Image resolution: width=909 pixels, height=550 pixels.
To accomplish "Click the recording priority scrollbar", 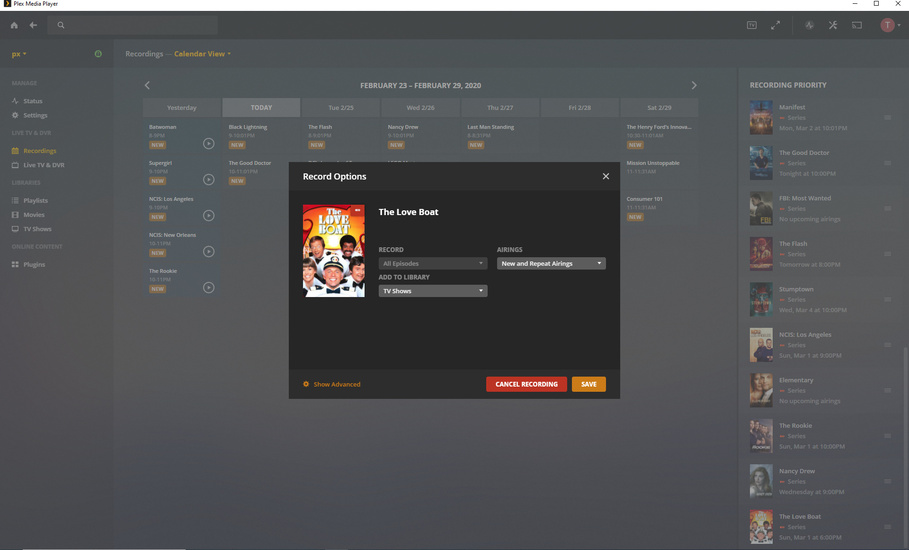I will (x=905, y=446).
